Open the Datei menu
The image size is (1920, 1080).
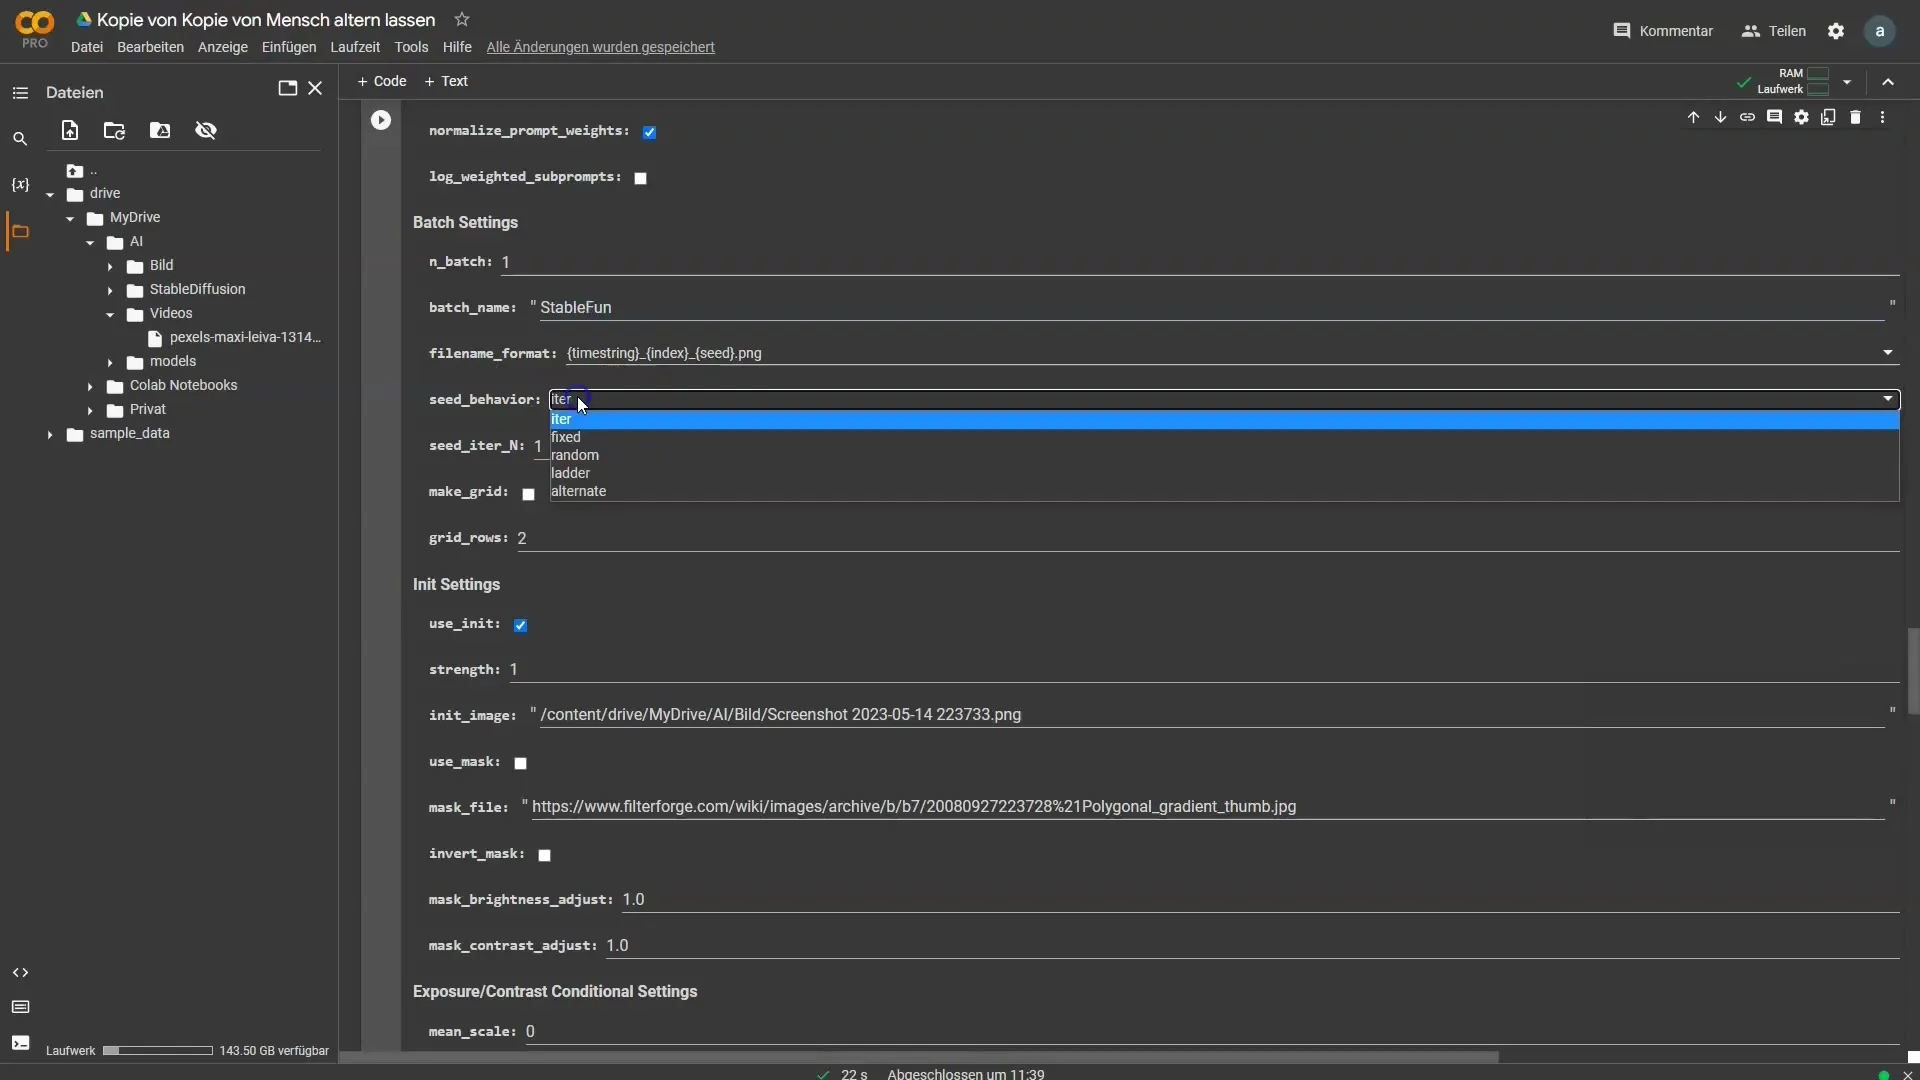pyautogui.click(x=87, y=47)
